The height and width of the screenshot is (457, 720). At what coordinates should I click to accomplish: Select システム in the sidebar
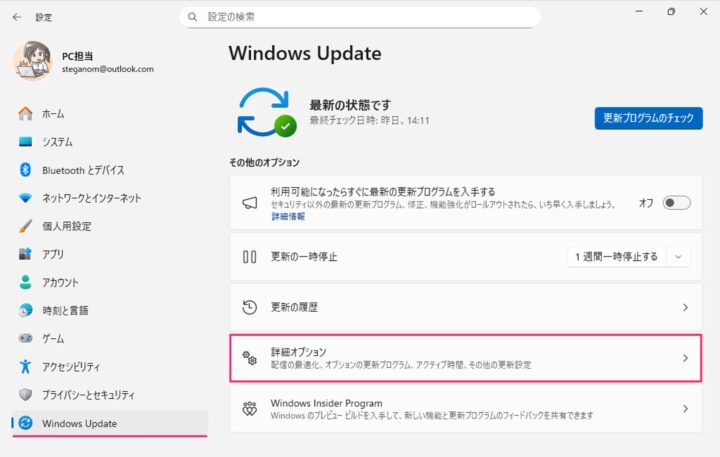[x=57, y=142]
